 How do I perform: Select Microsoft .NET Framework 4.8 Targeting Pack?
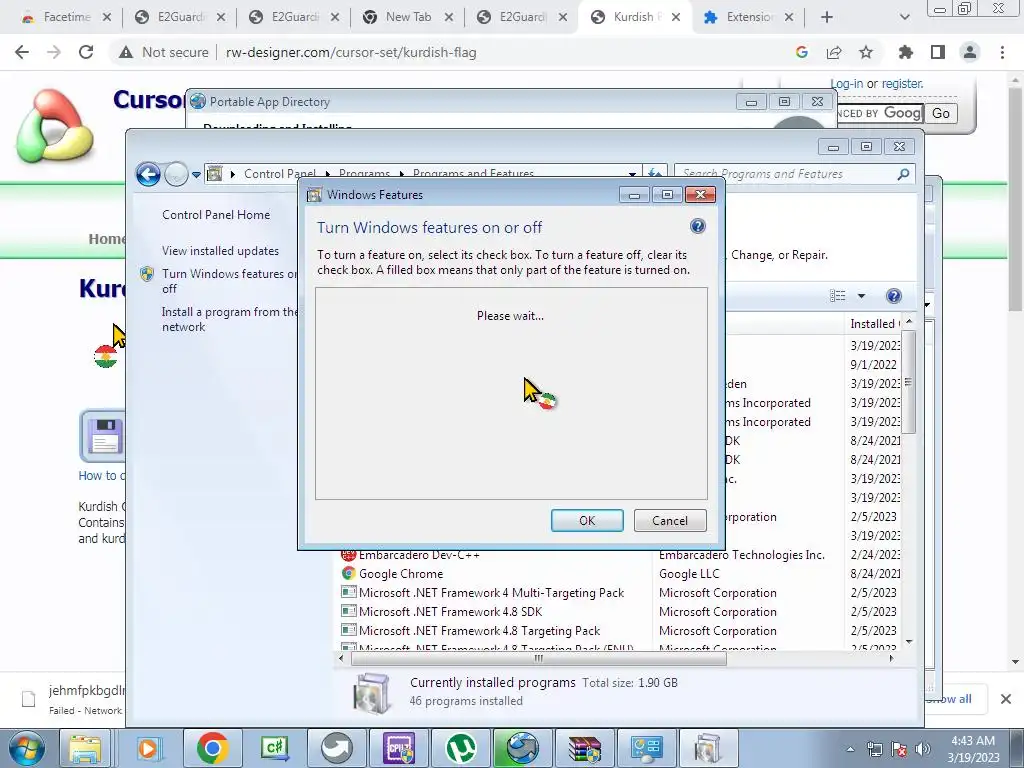coord(479,630)
